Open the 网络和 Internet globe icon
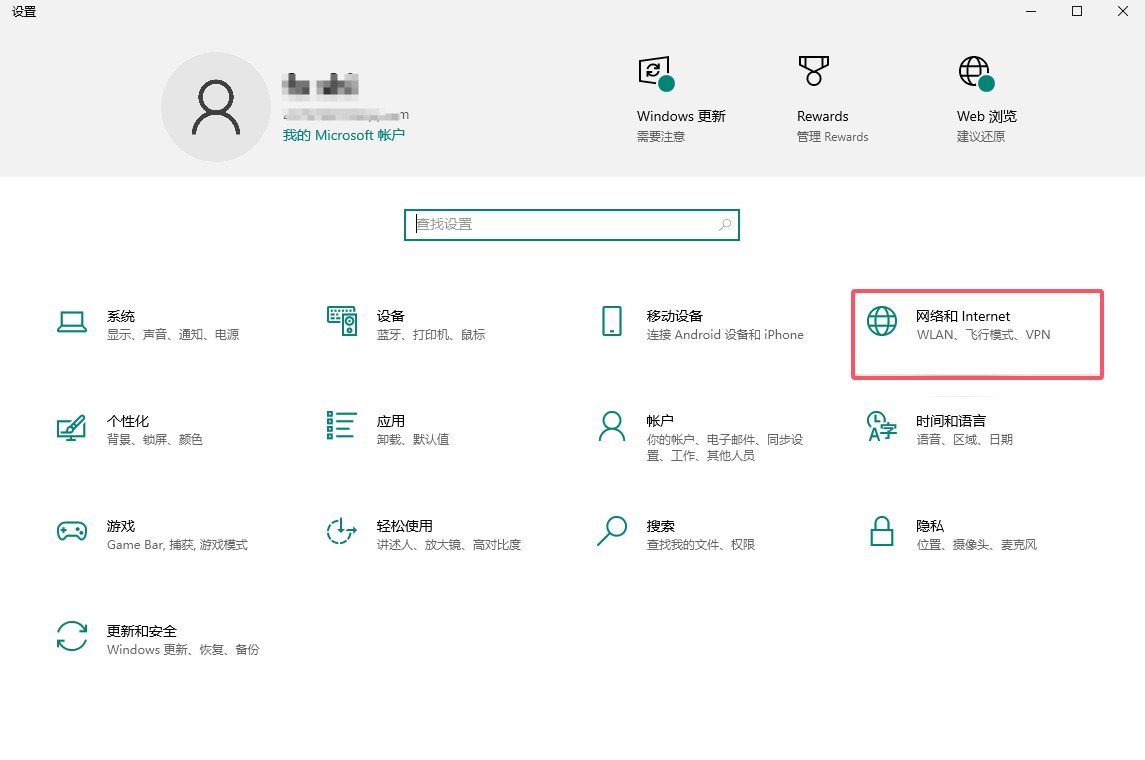 (881, 322)
